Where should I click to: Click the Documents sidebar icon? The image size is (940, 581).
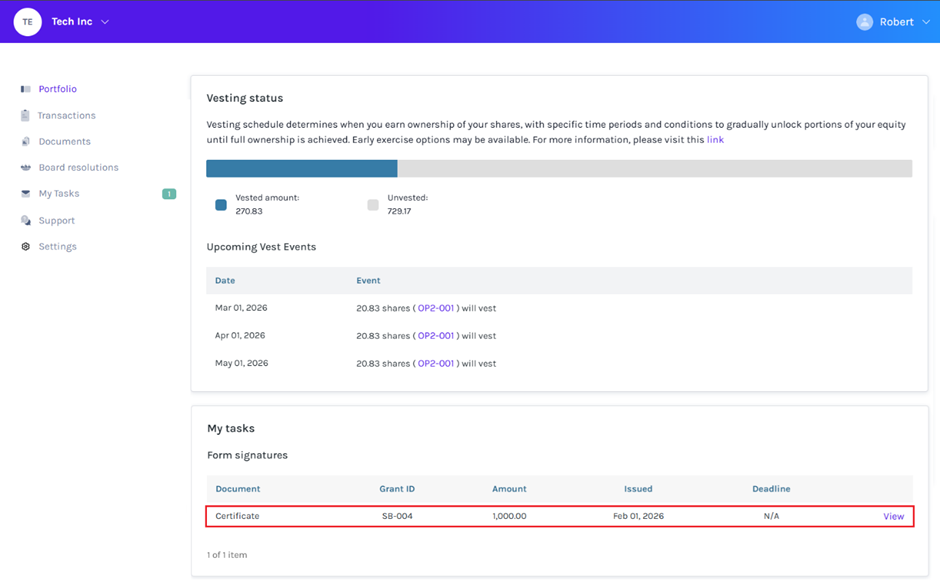(26, 142)
